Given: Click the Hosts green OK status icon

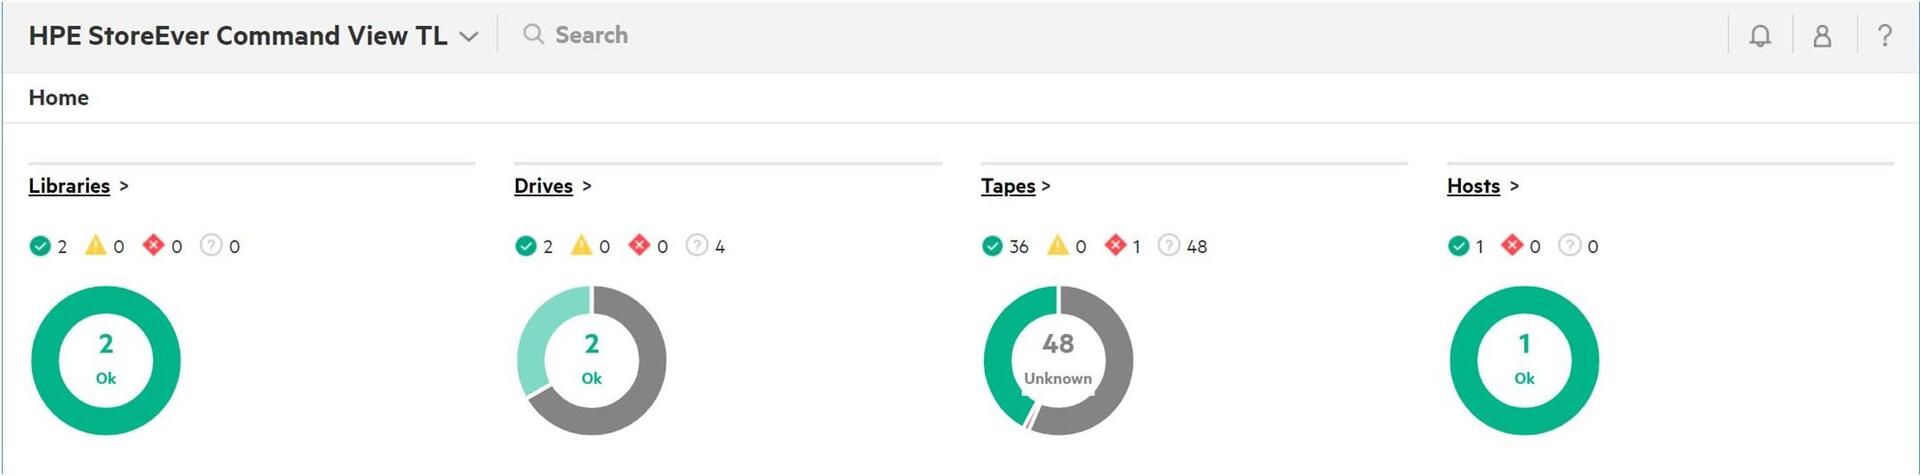Looking at the screenshot, I should click(x=1458, y=246).
